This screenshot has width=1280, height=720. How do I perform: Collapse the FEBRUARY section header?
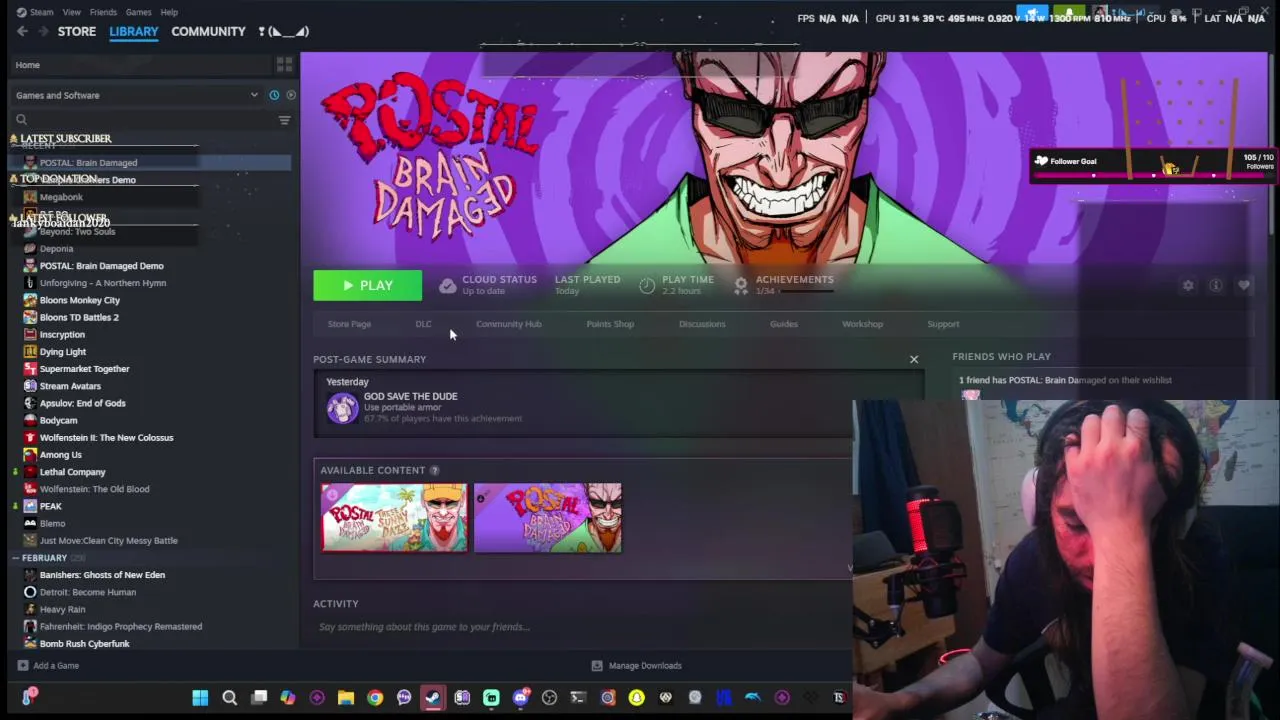click(x=44, y=558)
